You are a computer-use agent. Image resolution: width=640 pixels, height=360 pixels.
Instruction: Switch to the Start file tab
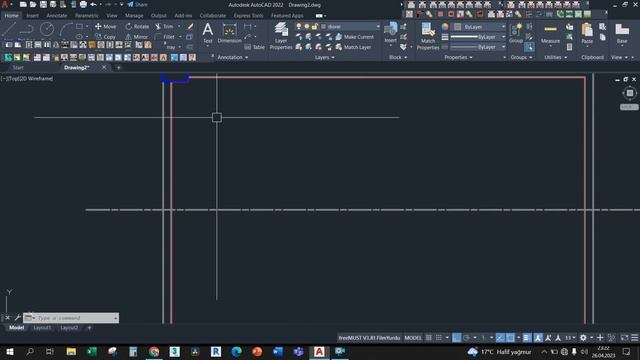(x=18, y=68)
